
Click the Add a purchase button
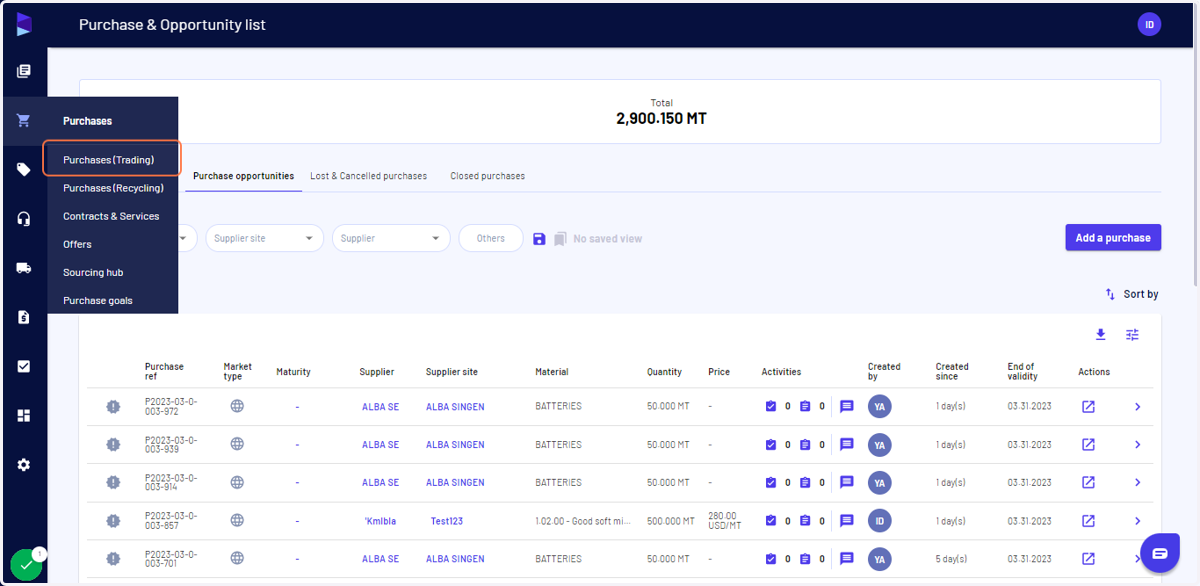[x=1113, y=238]
